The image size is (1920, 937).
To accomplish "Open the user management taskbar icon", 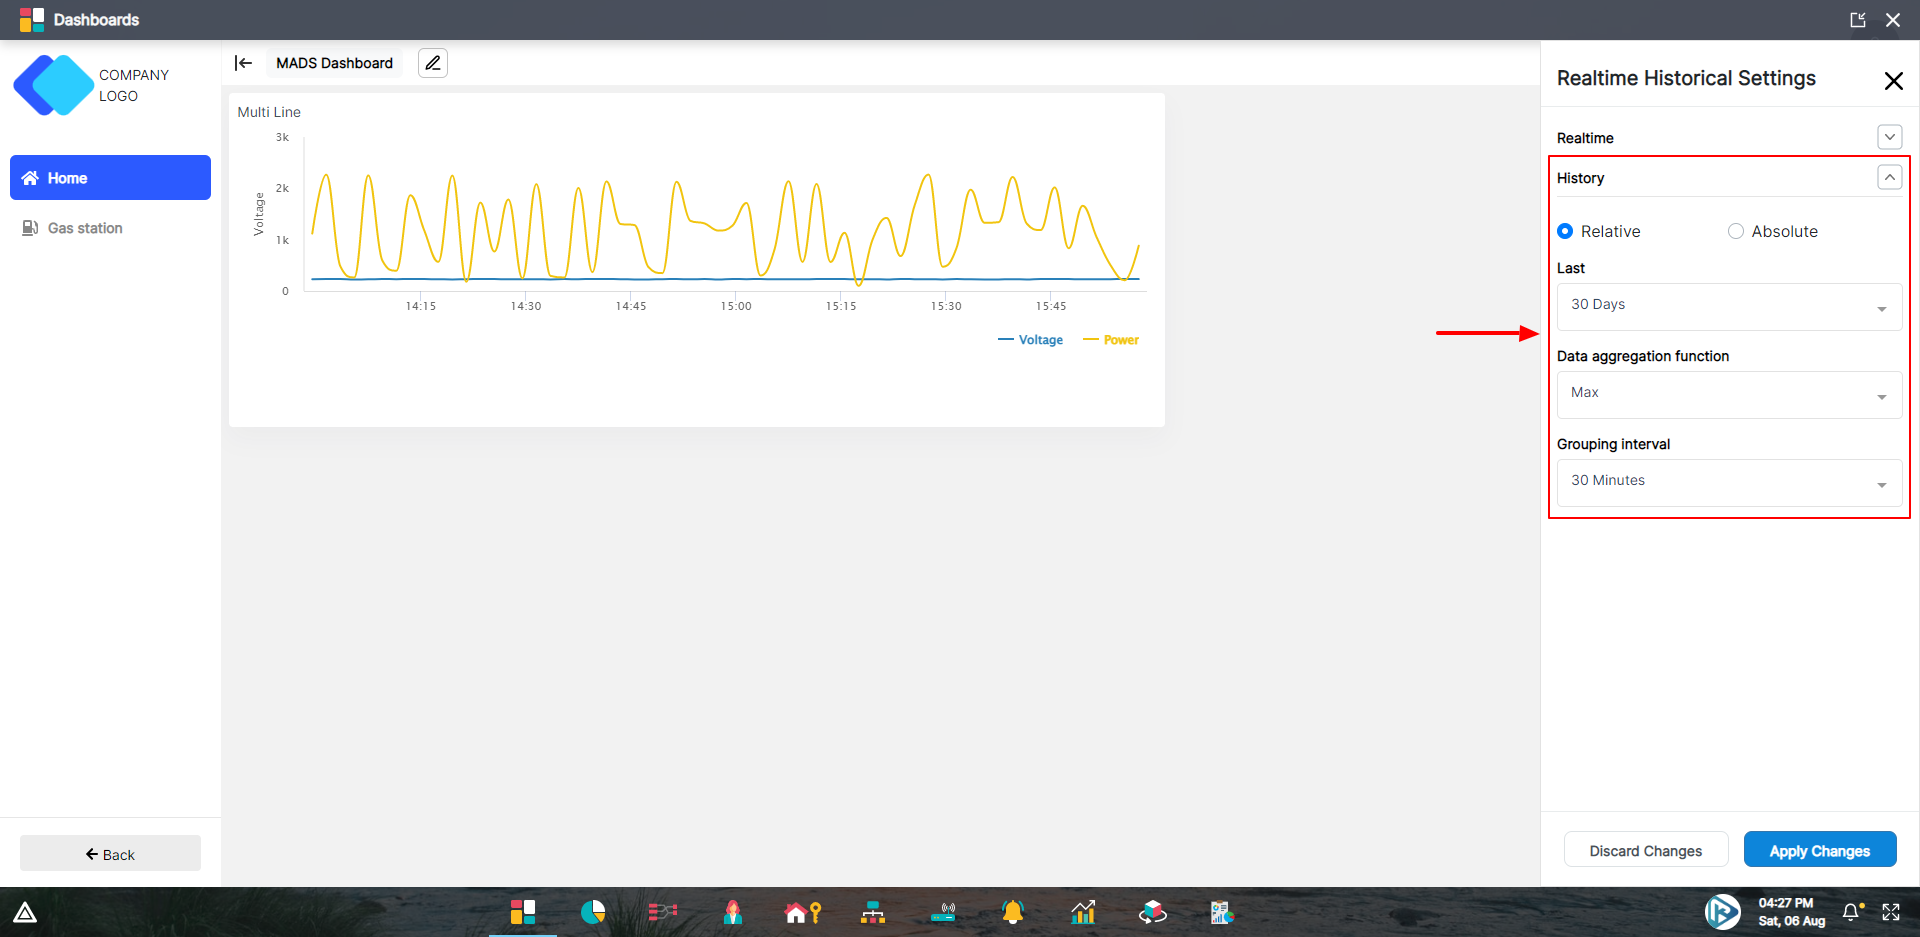I will click(x=732, y=912).
